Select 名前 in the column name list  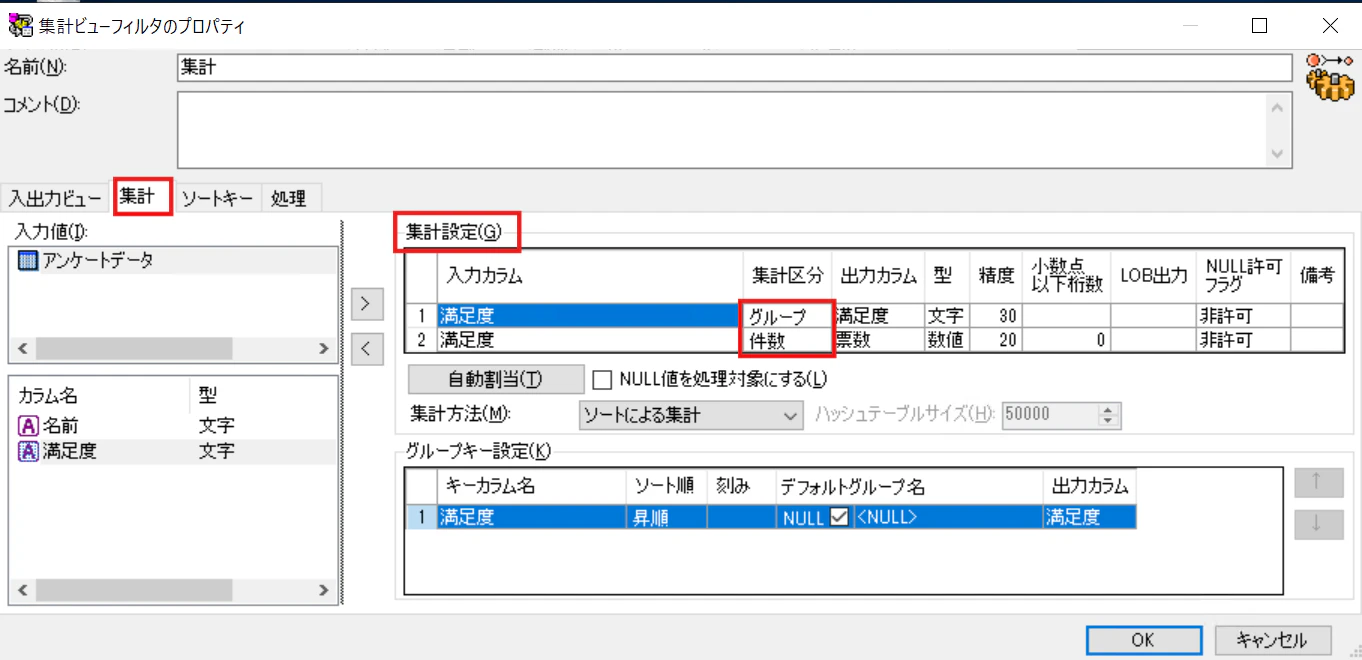[x=60, y=426]
